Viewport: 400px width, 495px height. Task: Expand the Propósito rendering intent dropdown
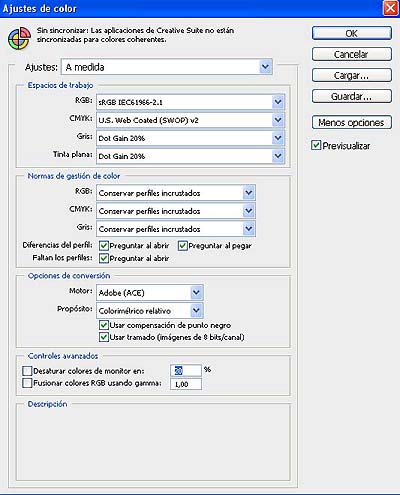(x=150, y=311)
